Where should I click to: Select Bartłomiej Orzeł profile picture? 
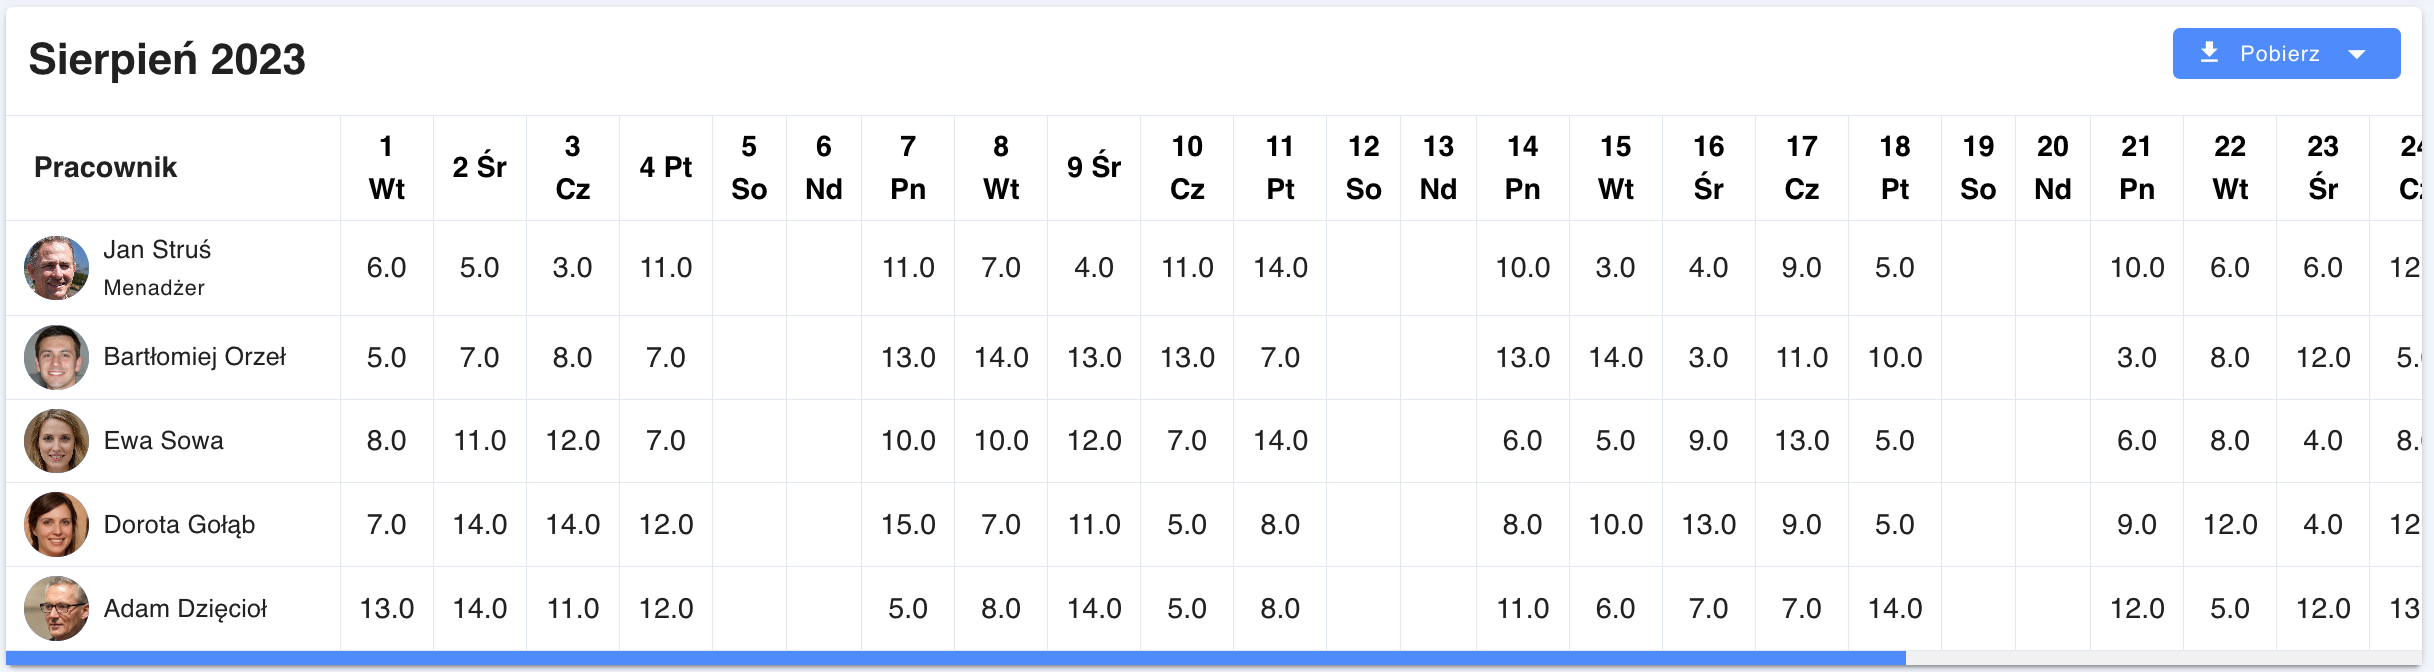pos(56,357)
